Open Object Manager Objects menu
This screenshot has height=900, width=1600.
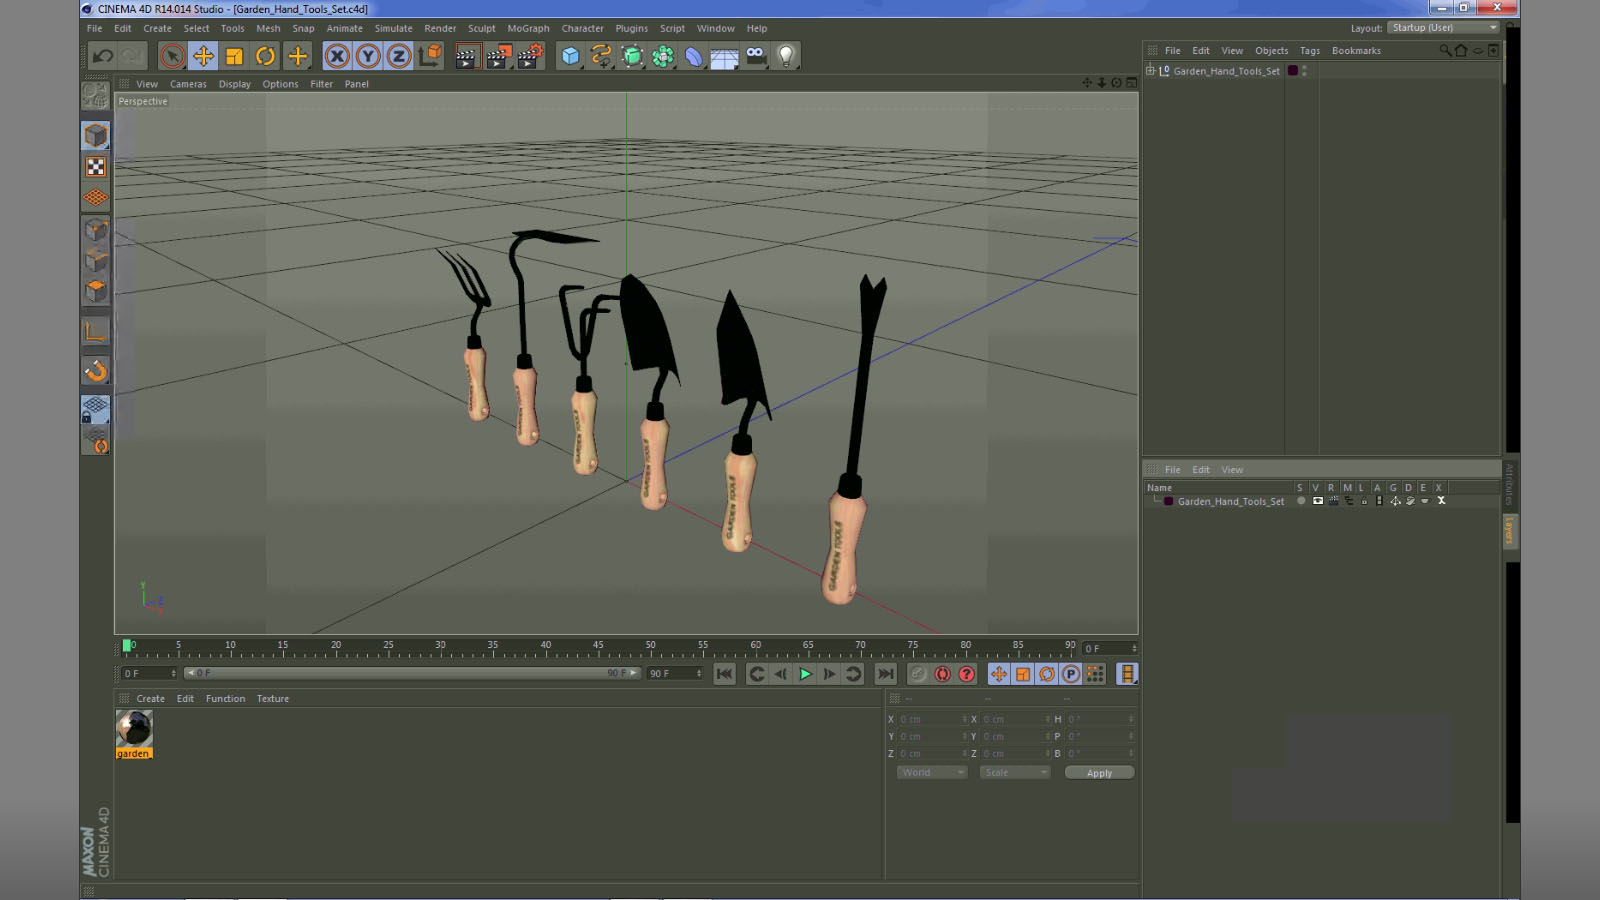point(1271,51)
